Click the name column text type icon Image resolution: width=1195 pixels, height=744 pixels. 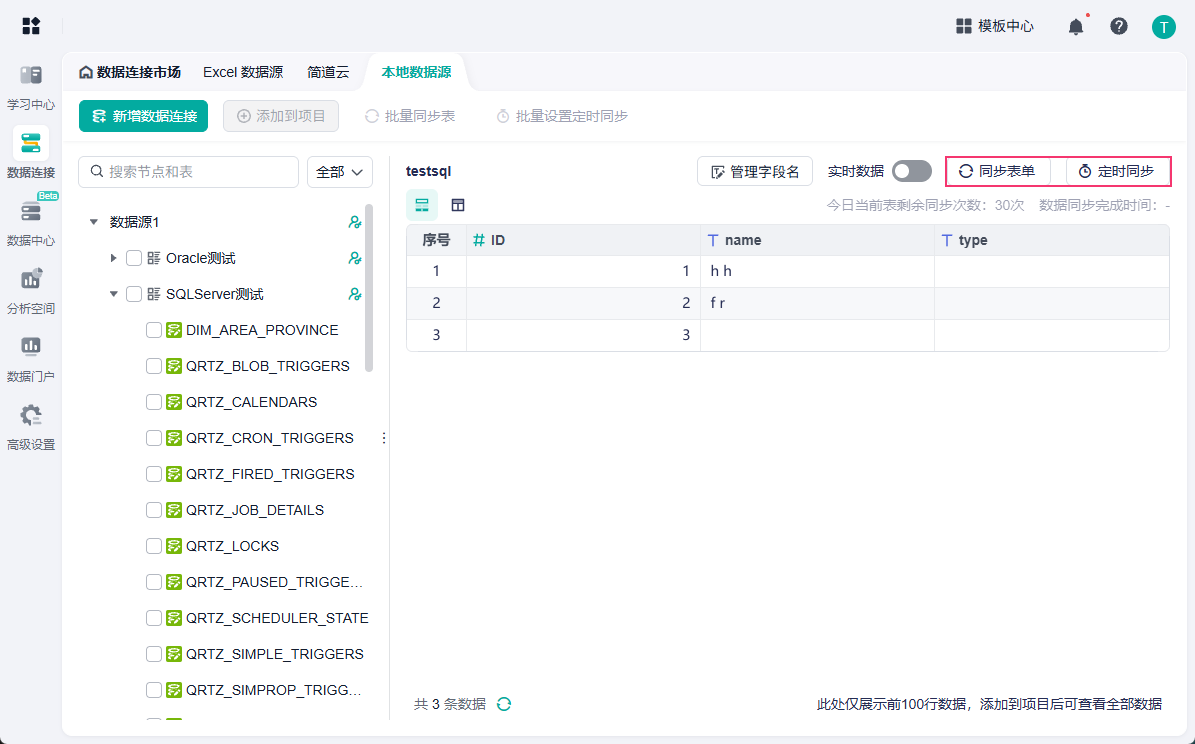point(713,240)
